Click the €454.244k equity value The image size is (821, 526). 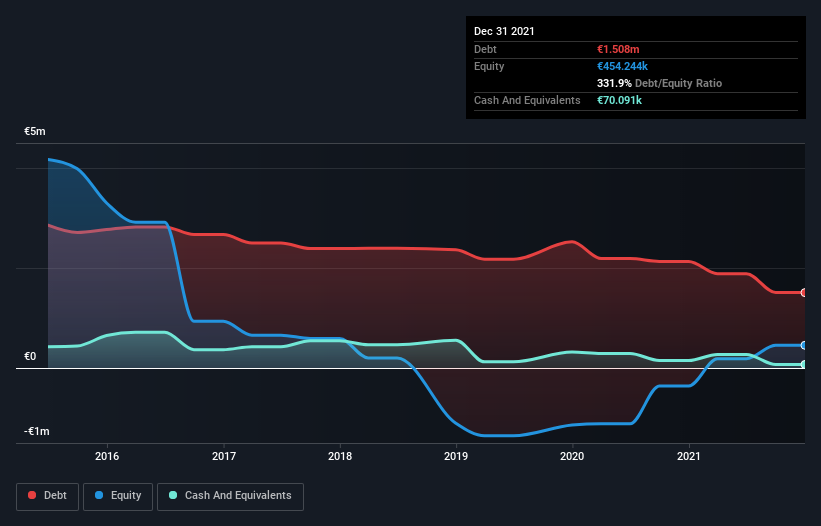623,66
